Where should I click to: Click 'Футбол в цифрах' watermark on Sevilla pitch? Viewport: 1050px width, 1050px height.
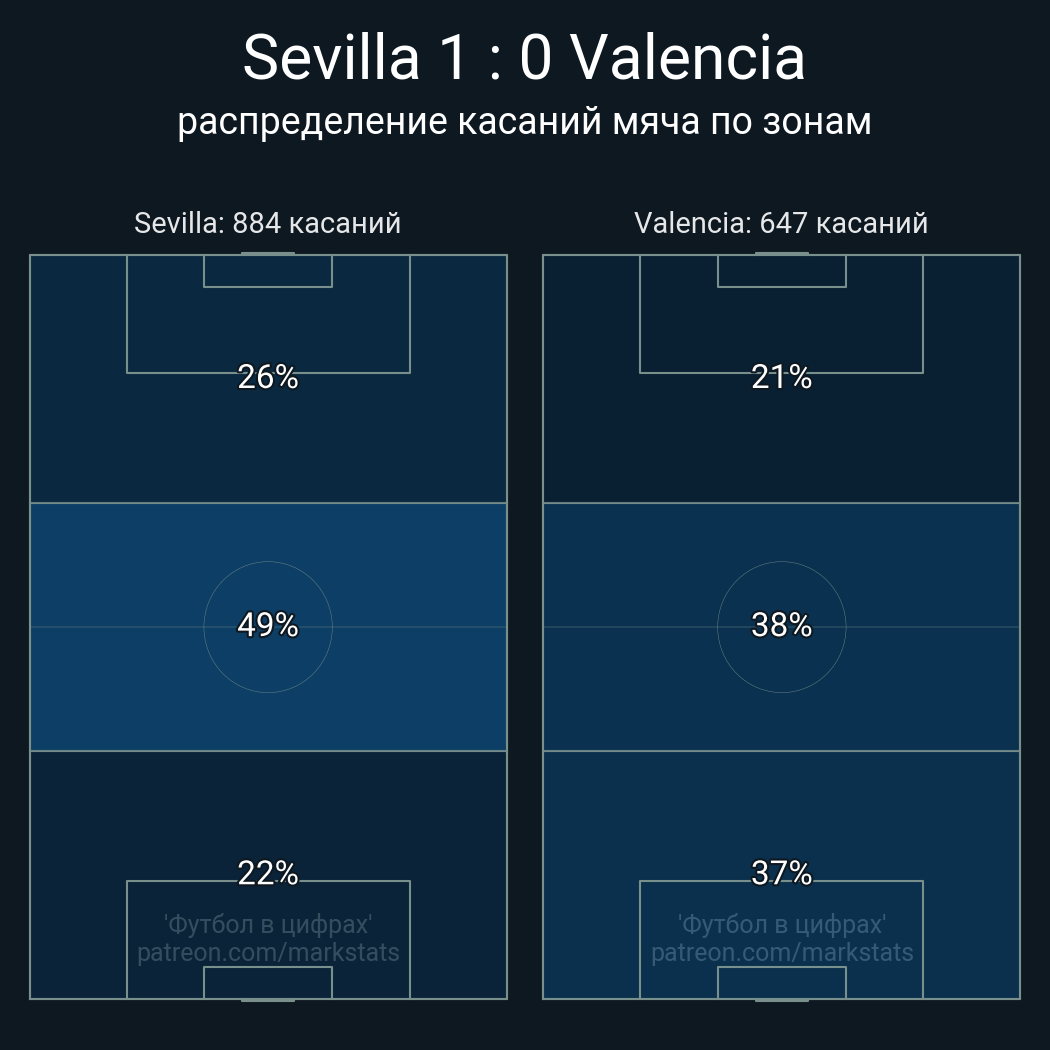pyautogui.click(x=268, y=924)
